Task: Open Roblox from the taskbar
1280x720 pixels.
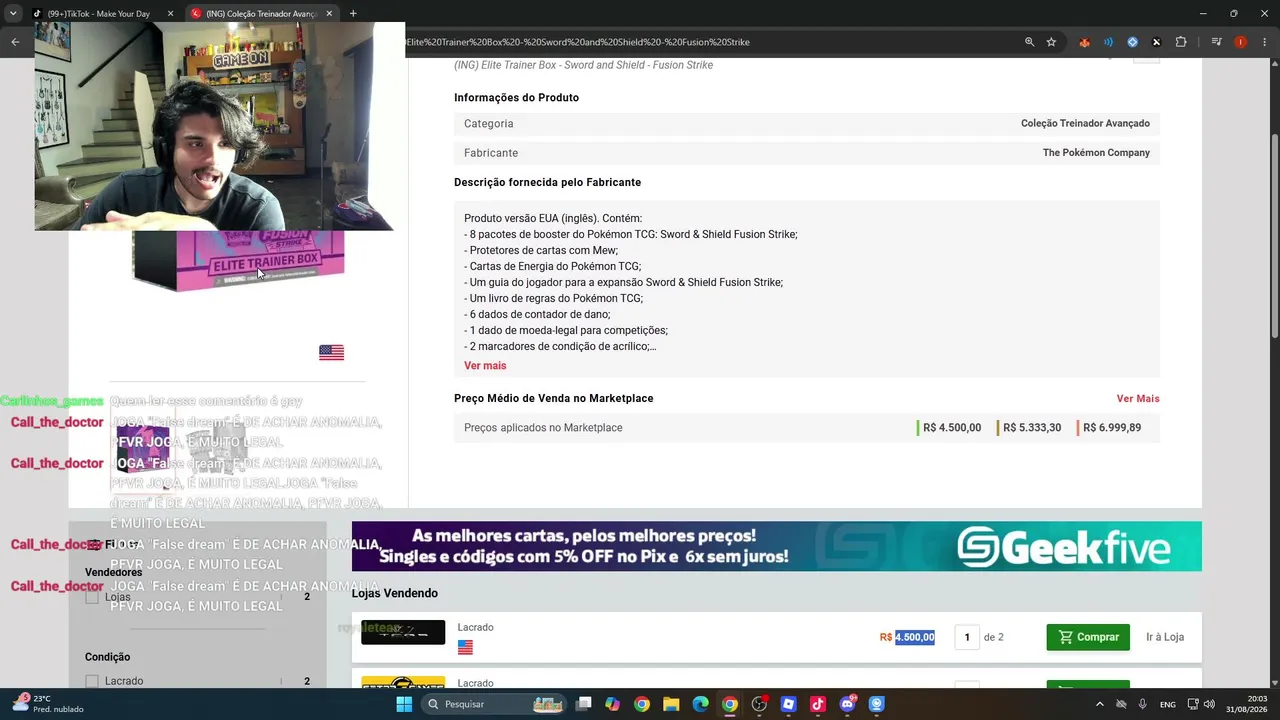Action: pyautogui.click(x=788, y=704)
